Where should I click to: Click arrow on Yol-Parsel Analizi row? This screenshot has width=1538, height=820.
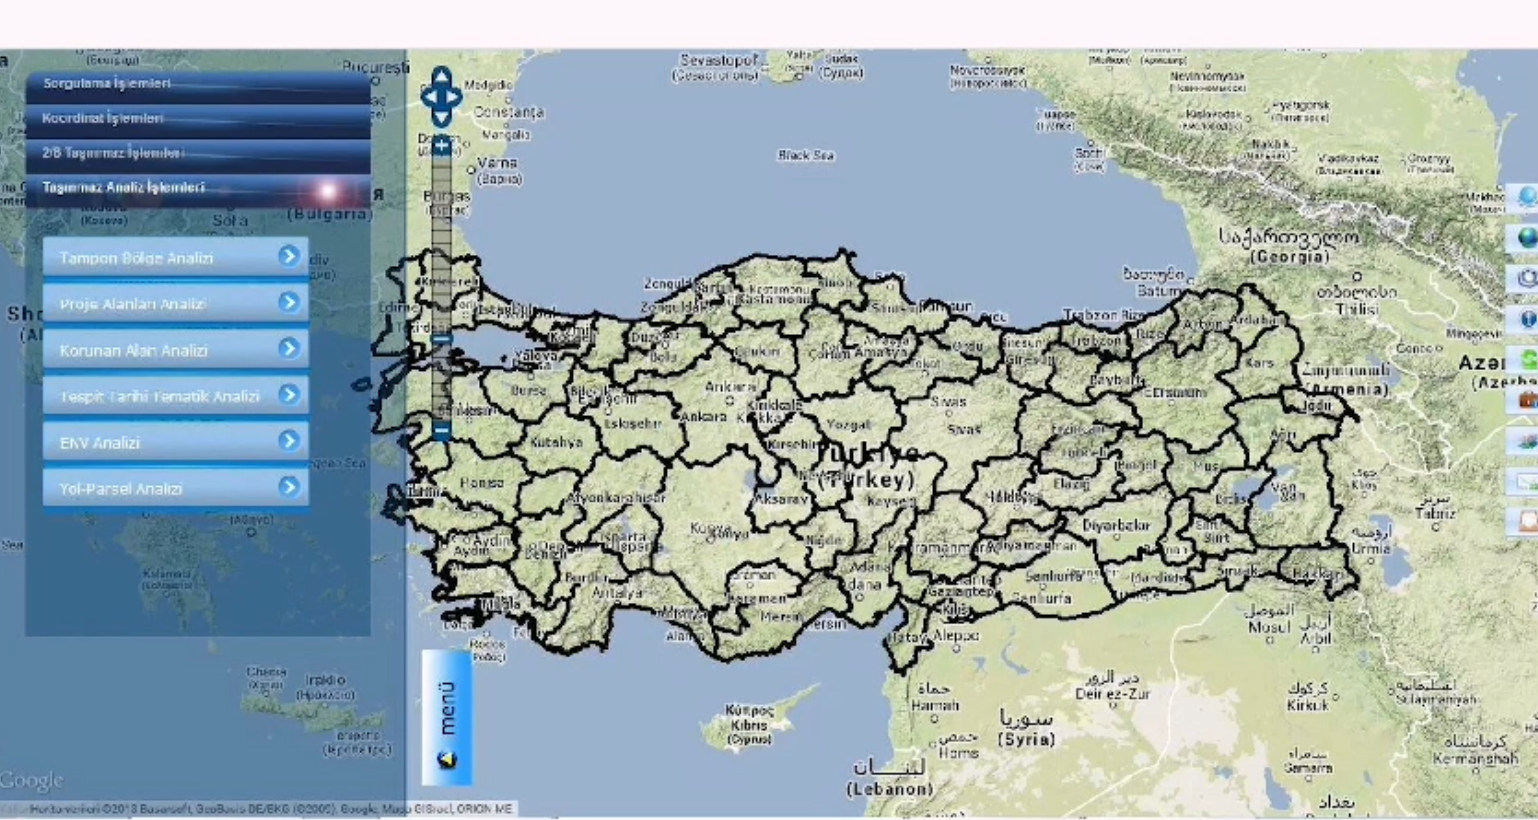(x=289, y=487)
